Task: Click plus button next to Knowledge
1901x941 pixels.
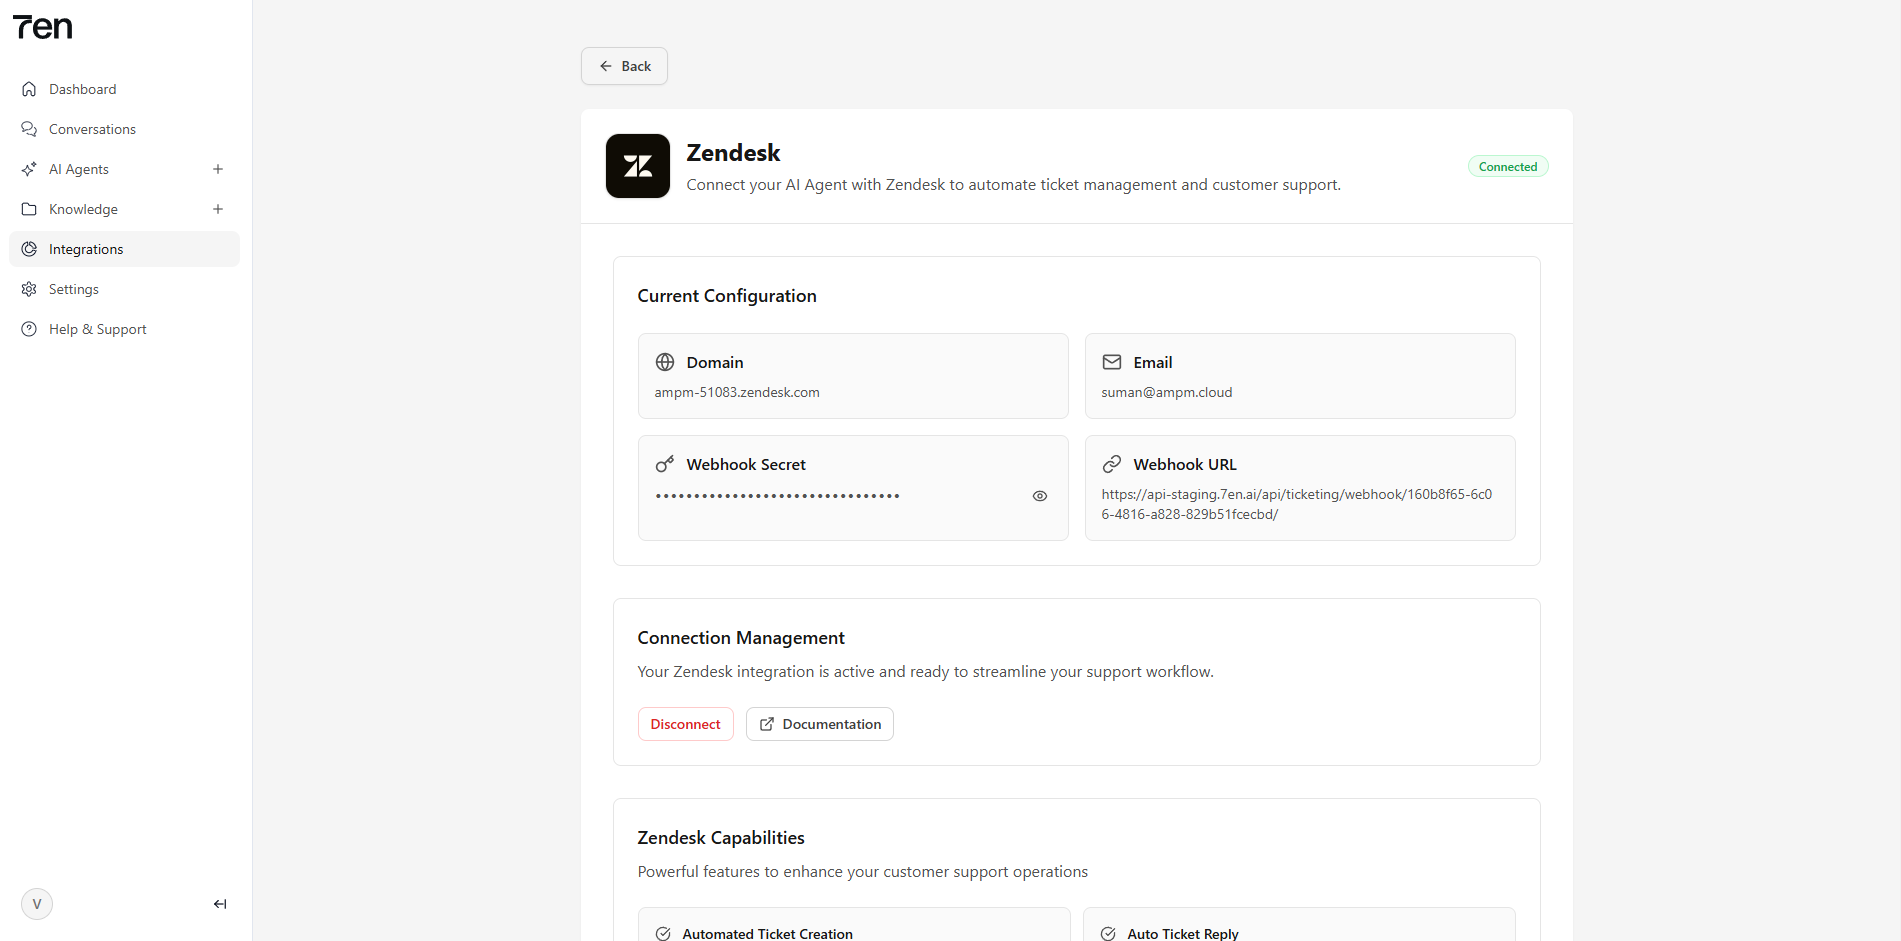Action: click(218, 209)
